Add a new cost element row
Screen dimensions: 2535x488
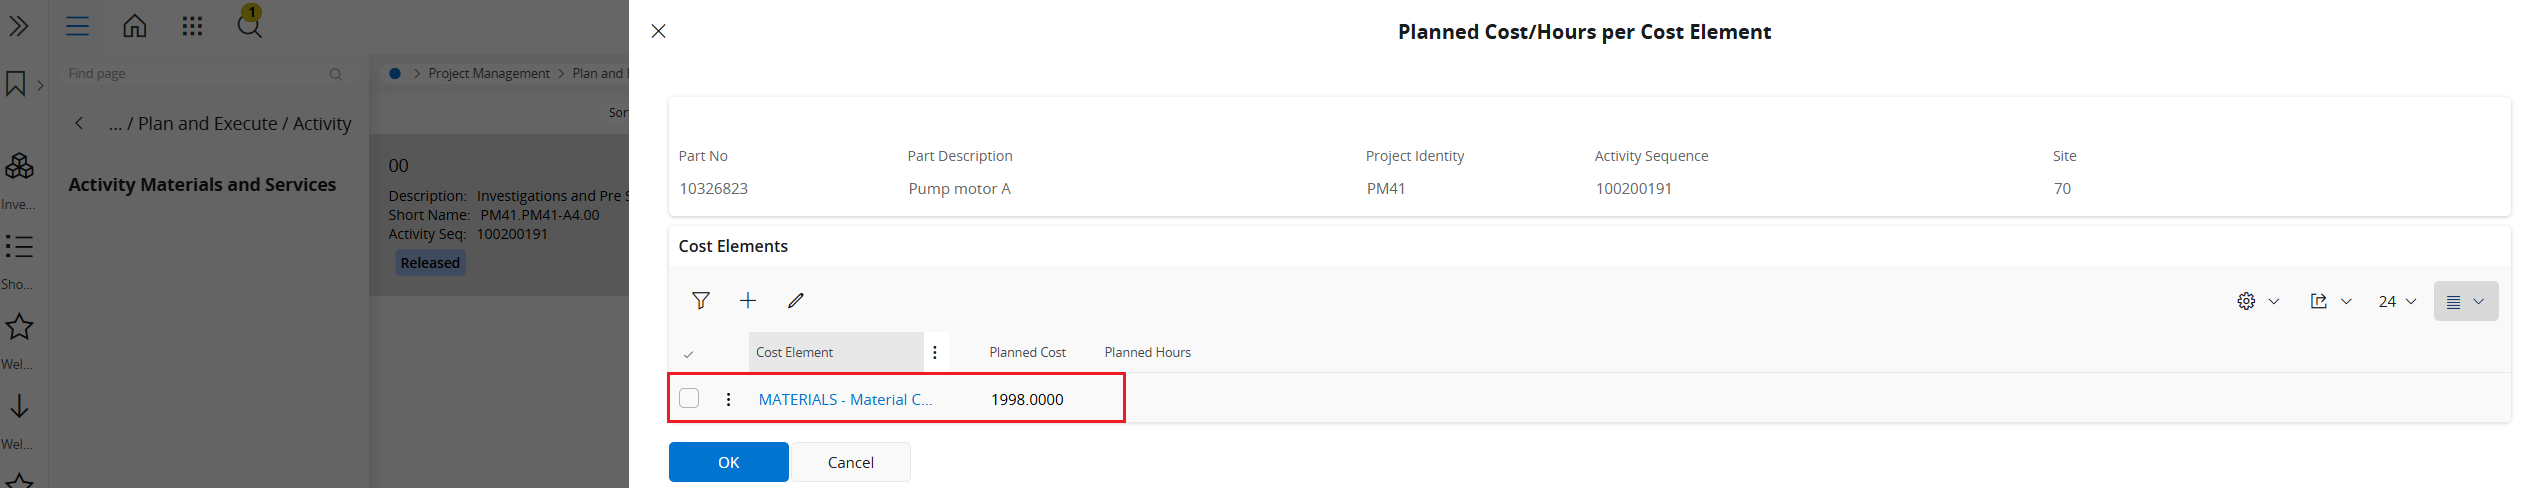748,301
